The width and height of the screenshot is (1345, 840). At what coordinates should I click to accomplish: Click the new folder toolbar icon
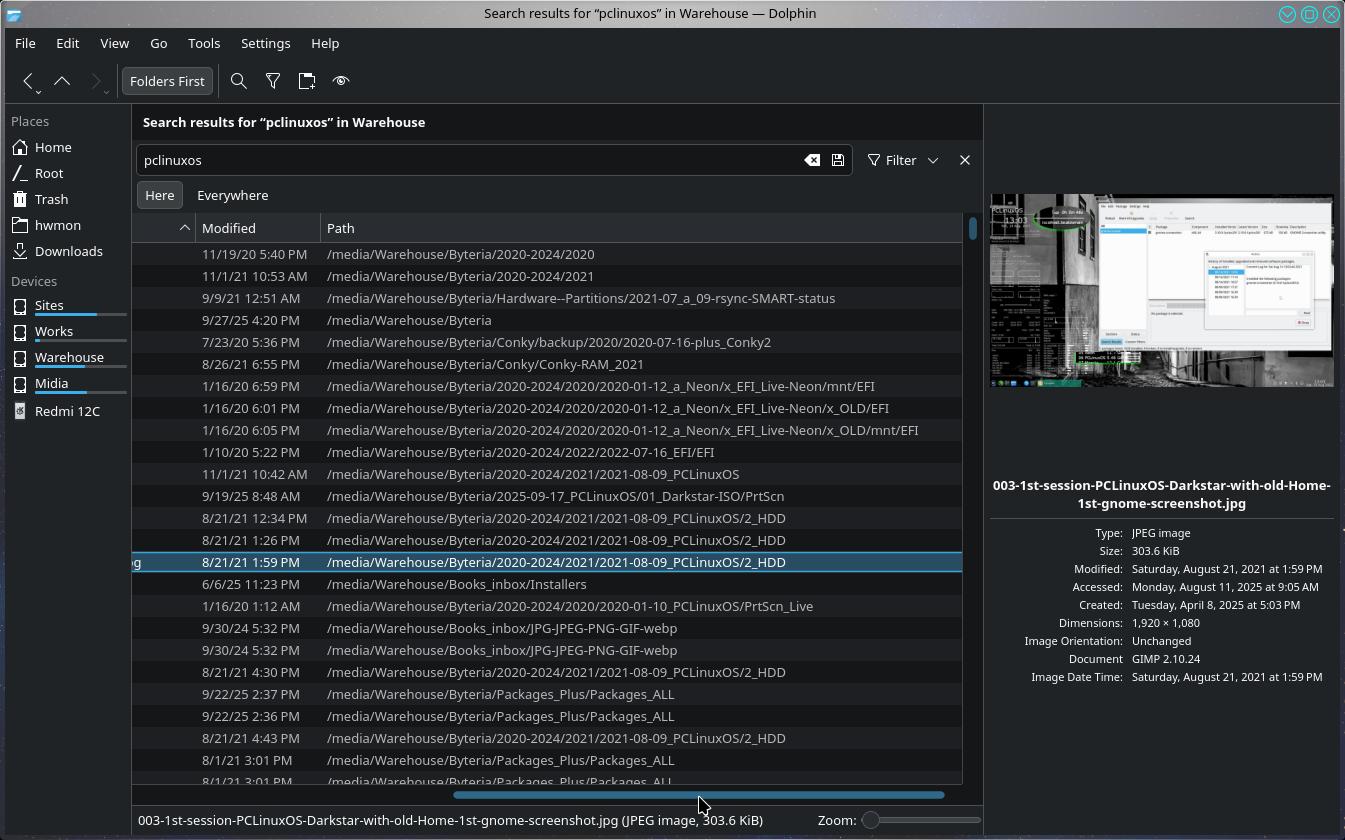coord(307,81)
